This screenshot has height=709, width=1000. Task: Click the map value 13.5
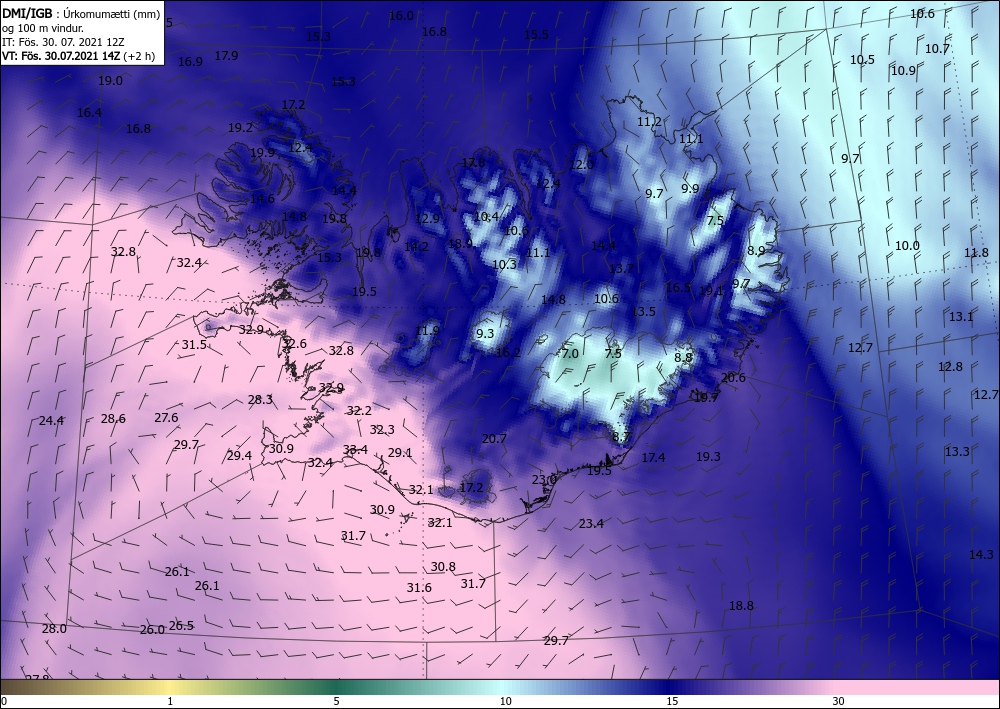tap(643, 312)
